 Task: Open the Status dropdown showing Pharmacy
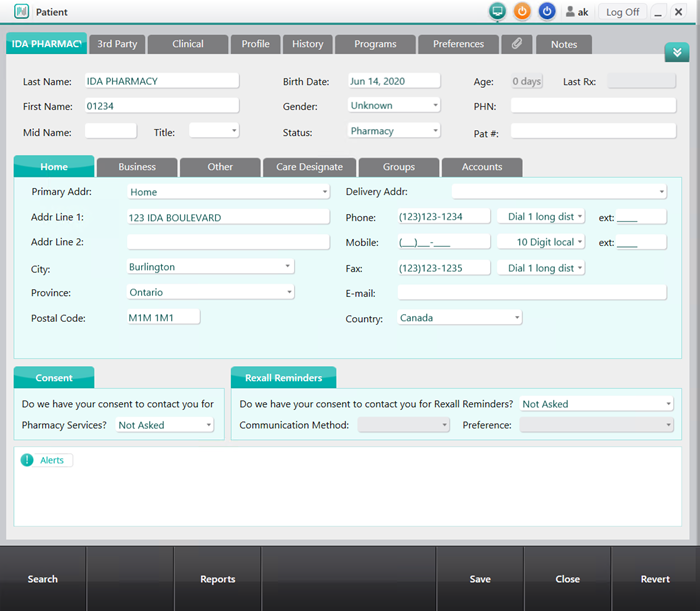pos(394,131)
